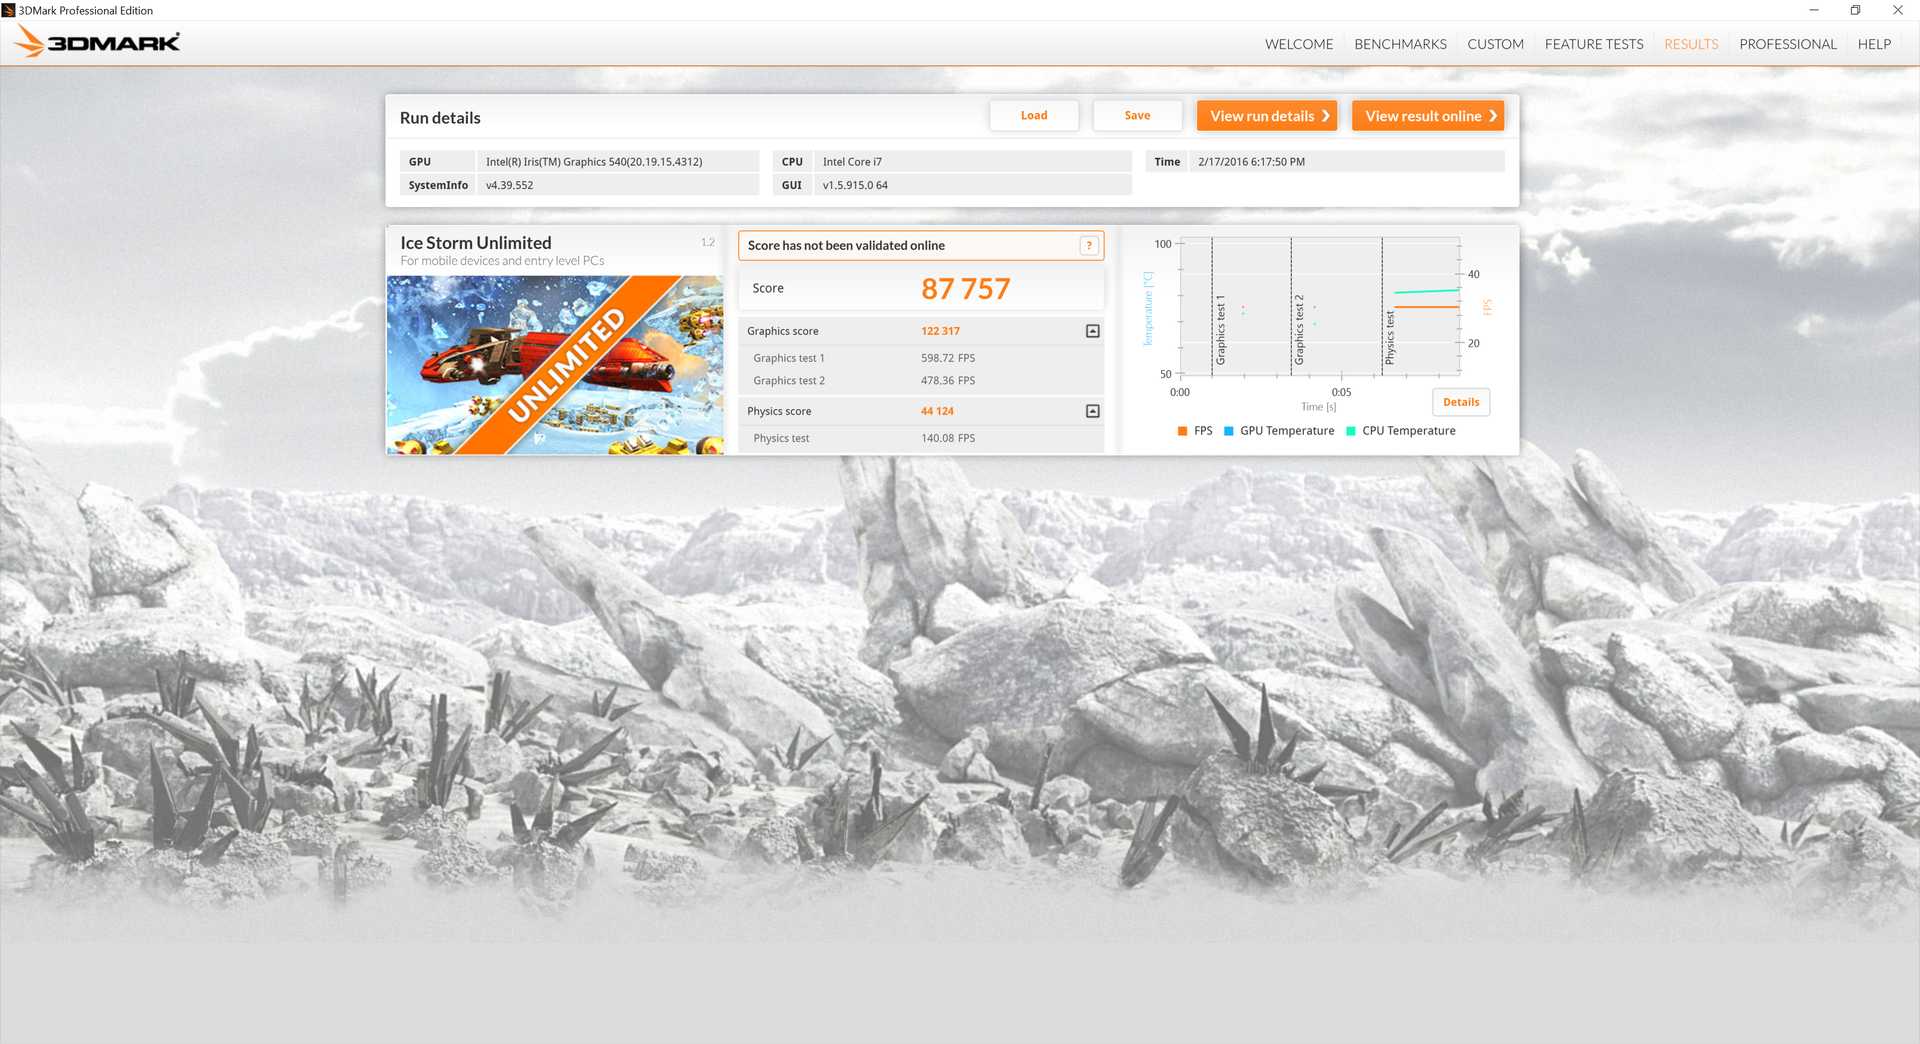Screen dimensions: 1920x1044
Task: Close the 3DMark window
Action: coord(1898,10)
